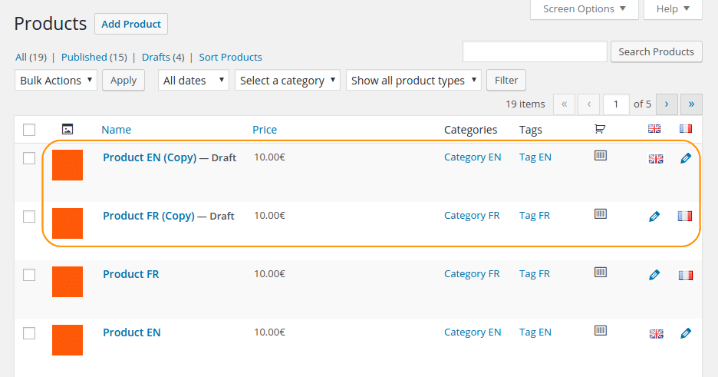Click the Add Product button
The height and width of the screenshot is (377, 718).
tap(131, 24)
